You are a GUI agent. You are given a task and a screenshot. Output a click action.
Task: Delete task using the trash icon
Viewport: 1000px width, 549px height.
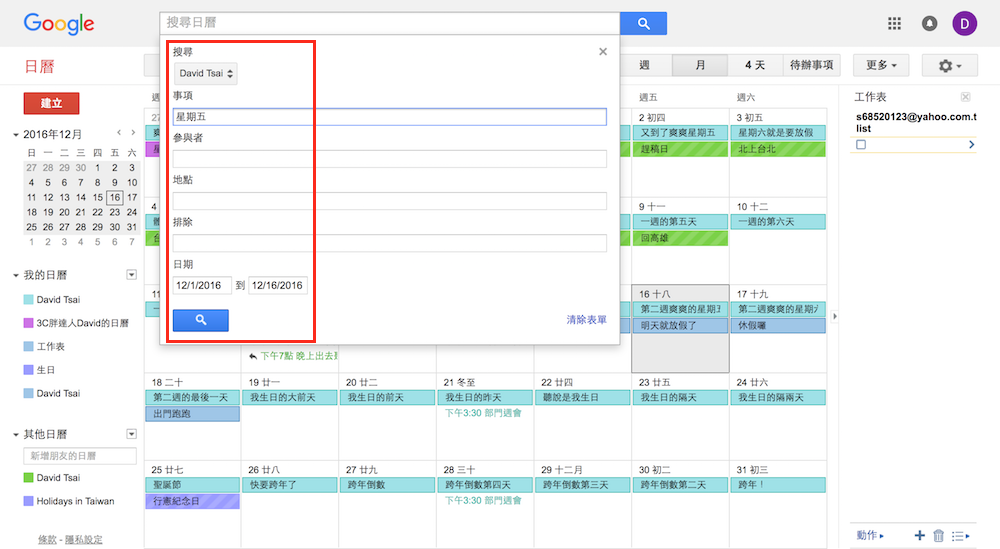pos(938,535)
